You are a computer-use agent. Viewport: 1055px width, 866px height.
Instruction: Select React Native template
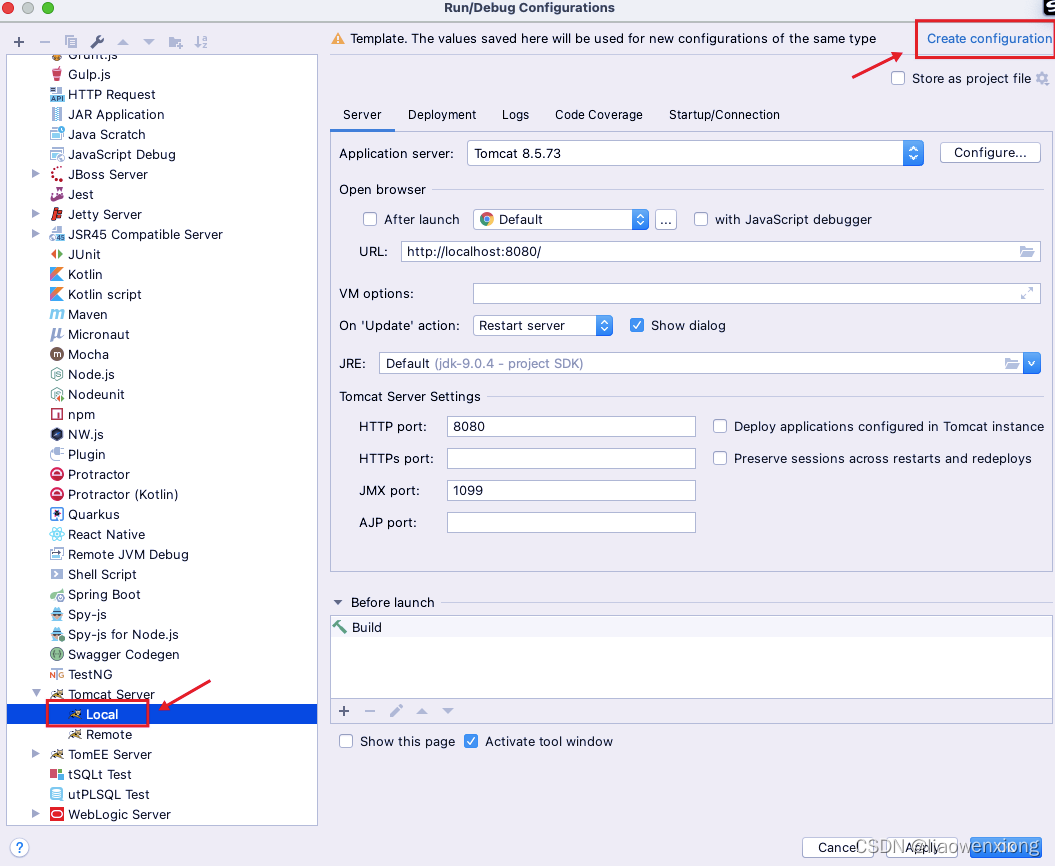(106, 535)
